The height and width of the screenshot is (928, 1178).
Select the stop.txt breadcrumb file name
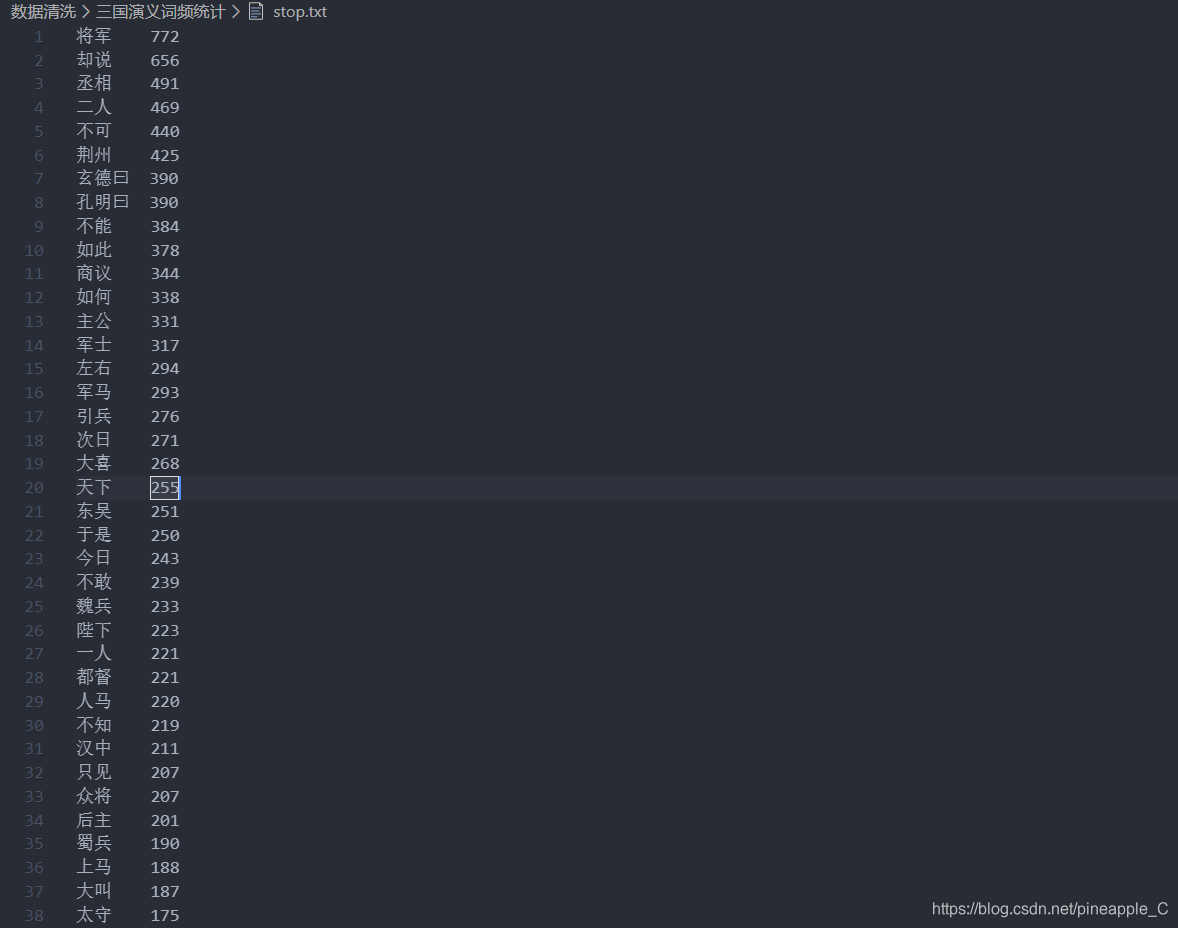300,12
